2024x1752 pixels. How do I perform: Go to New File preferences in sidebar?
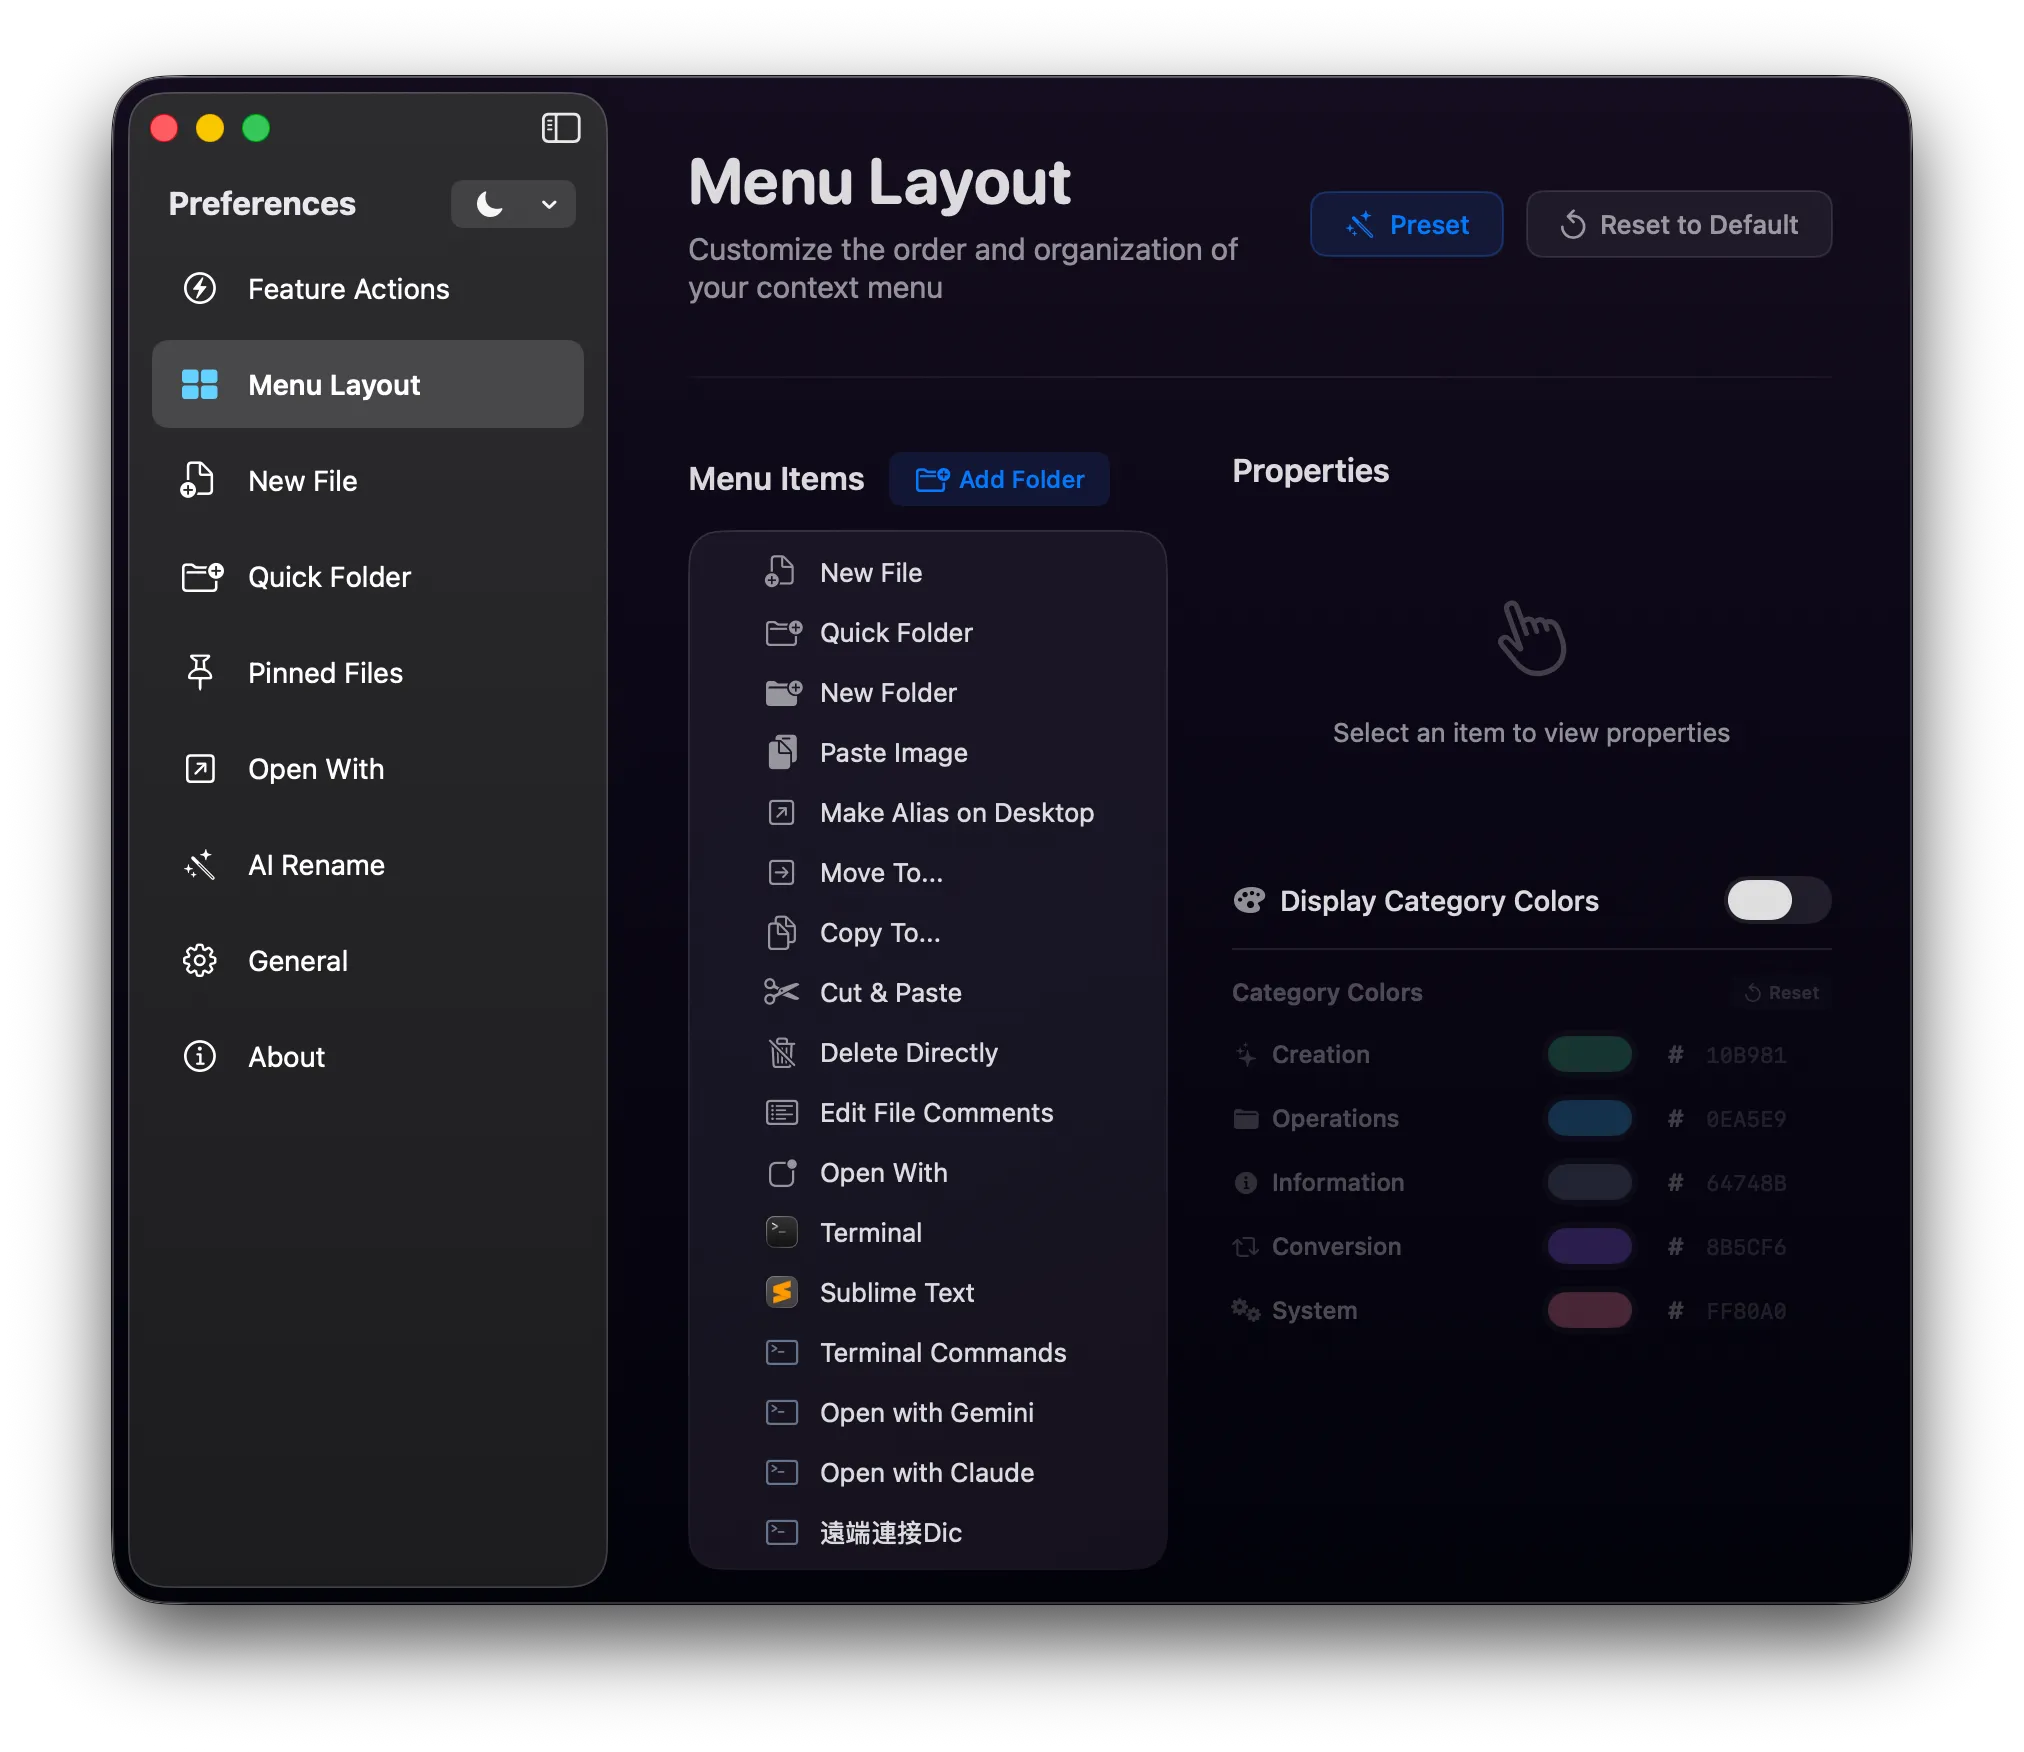(x=367, y=481)
